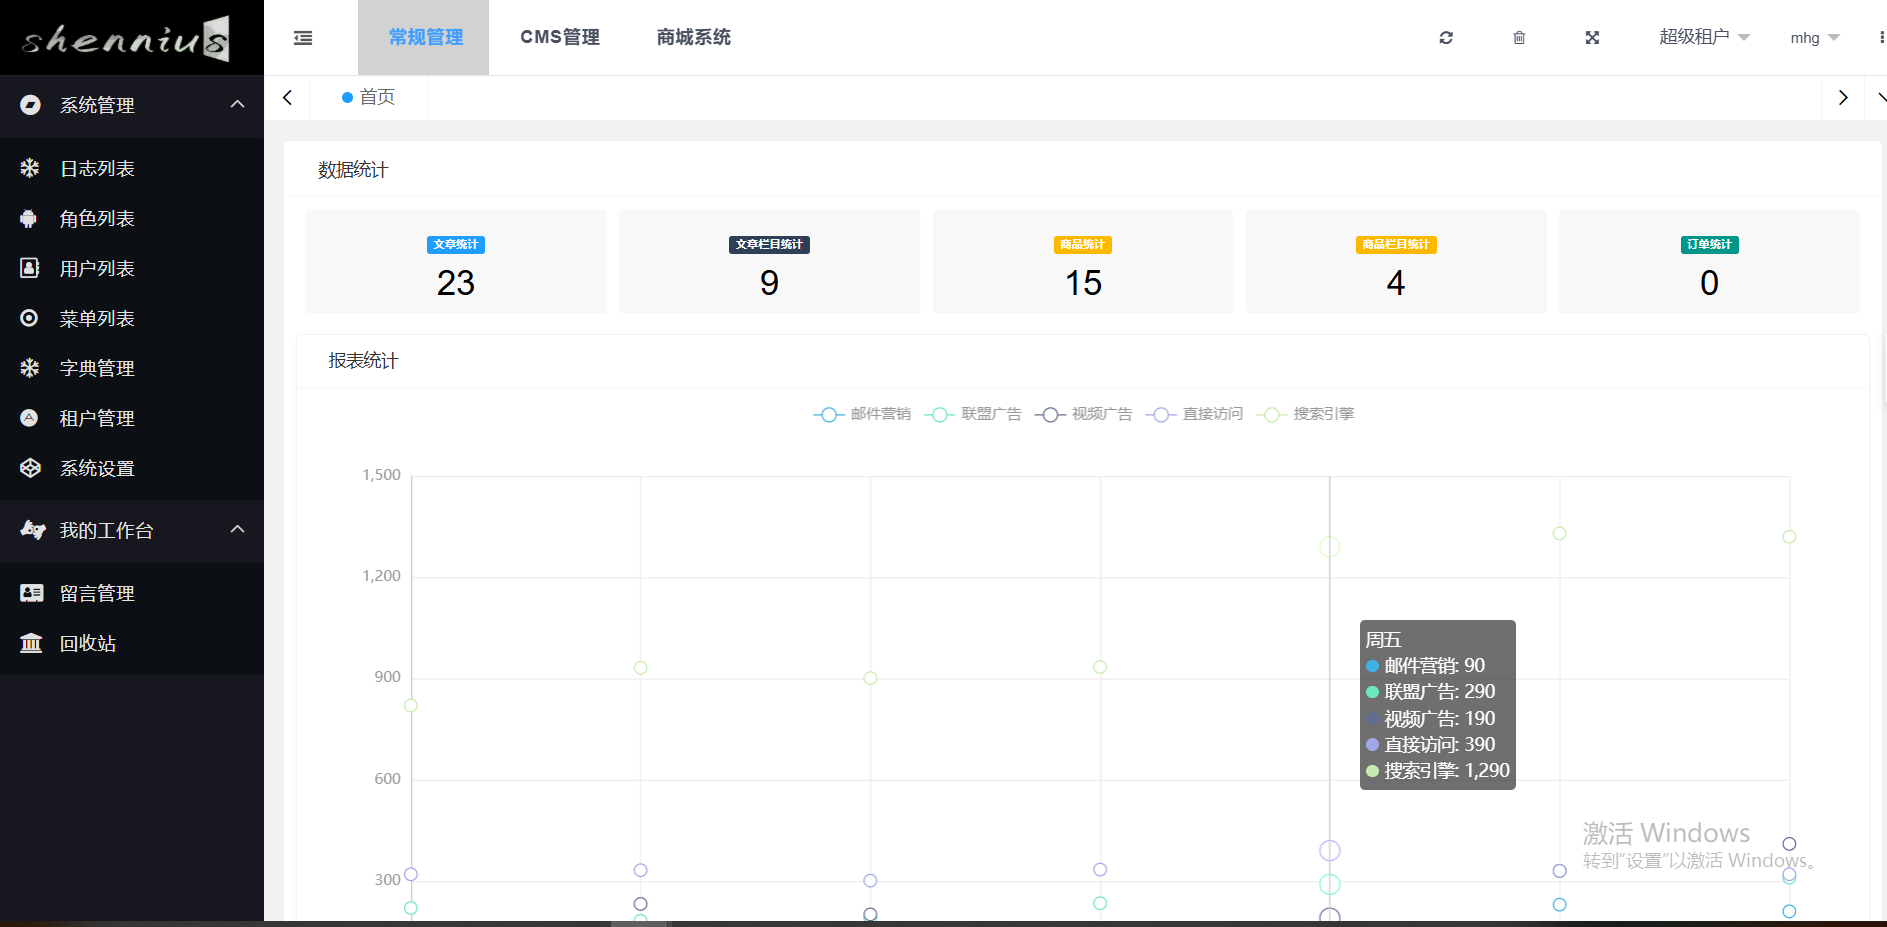Image resolution: width=1887 pixels, height=927 pixels.
Task: Open the mhg user dropdown
Action: coord(1815,38)
